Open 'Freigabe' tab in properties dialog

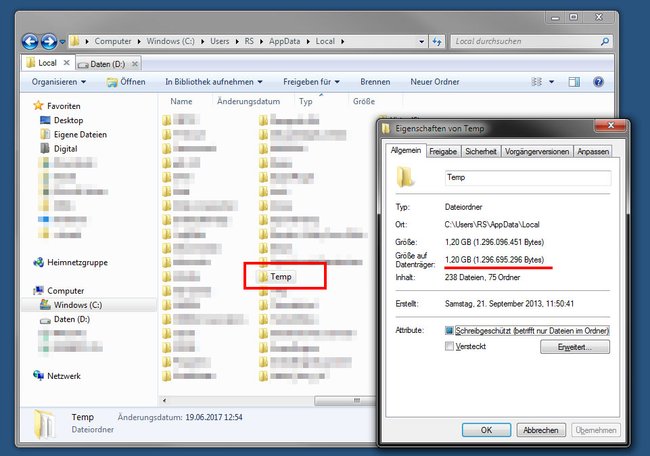[443, 152]
